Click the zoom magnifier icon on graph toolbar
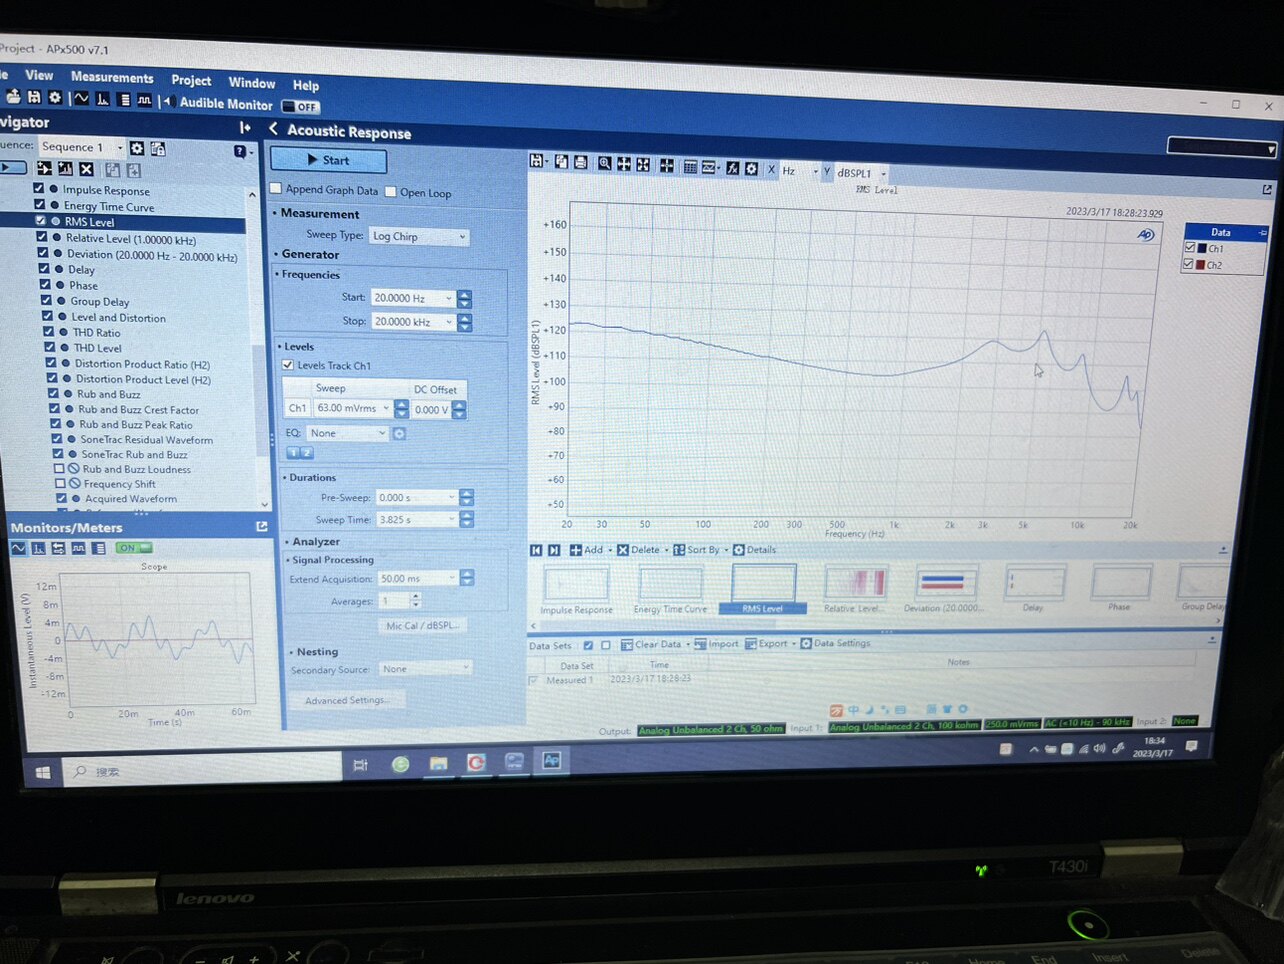Image resolution: width=1284 pixels, height=964 pixels. tap(605, 163)
